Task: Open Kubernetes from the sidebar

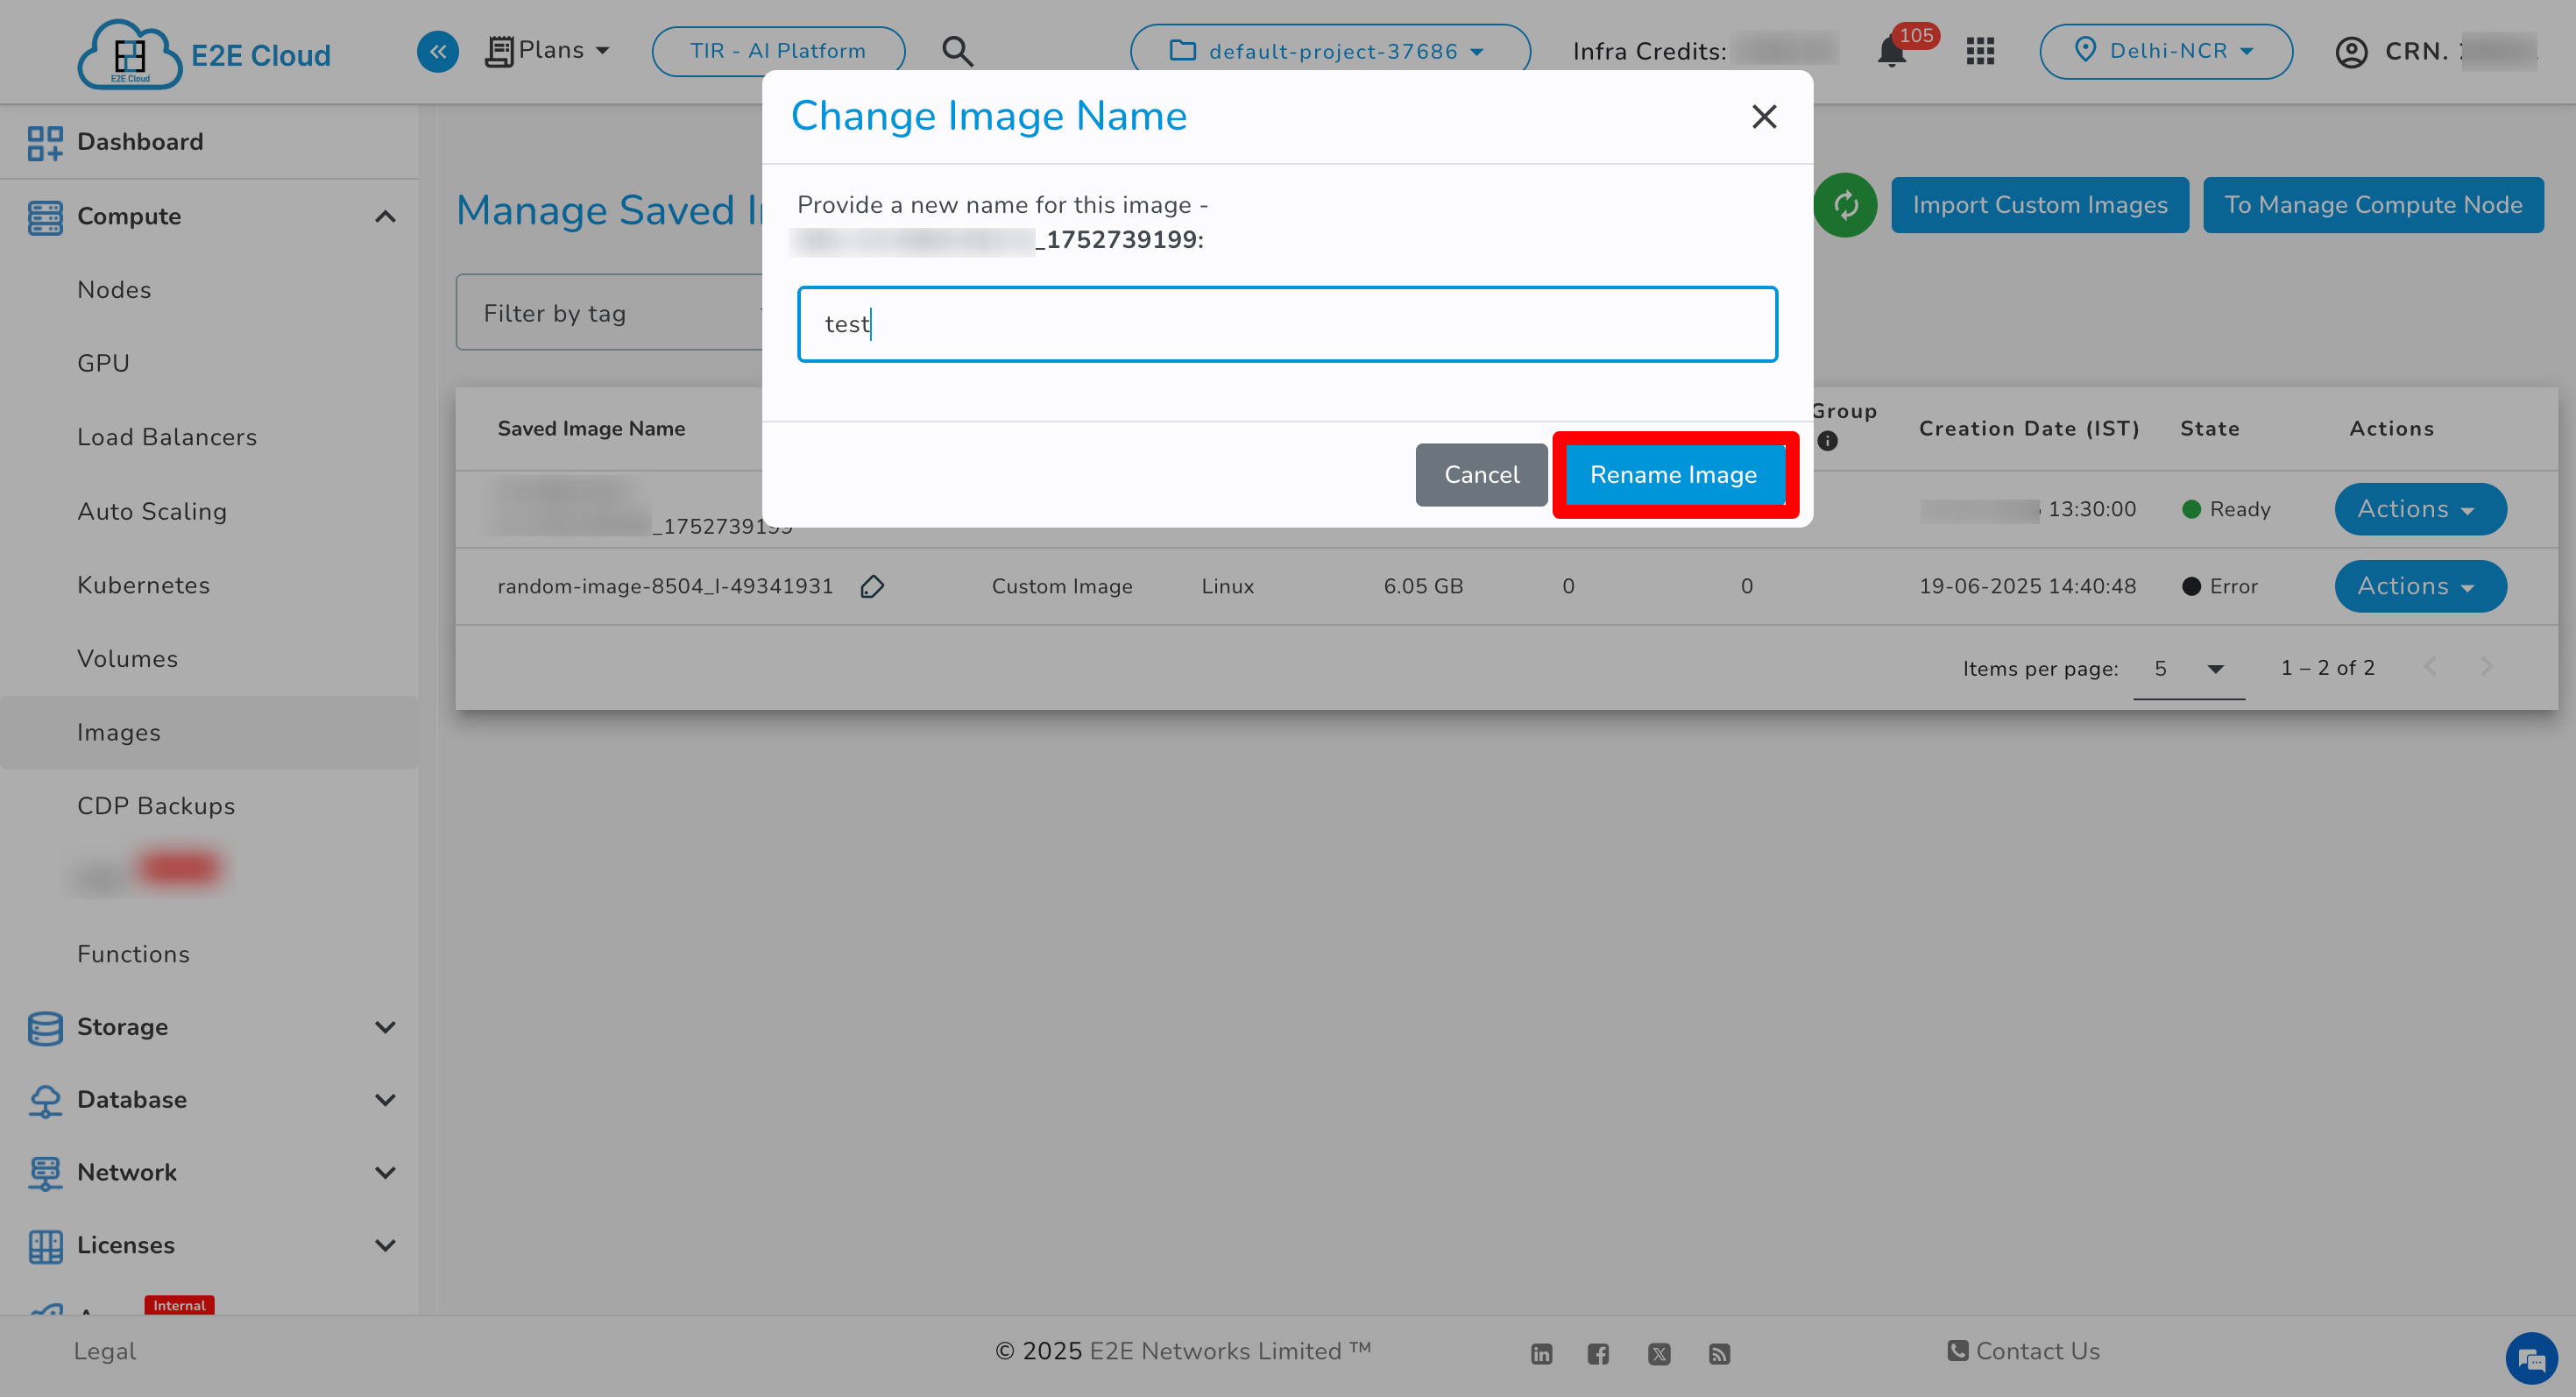Action: pyautogui.click(x=143, y=585)
